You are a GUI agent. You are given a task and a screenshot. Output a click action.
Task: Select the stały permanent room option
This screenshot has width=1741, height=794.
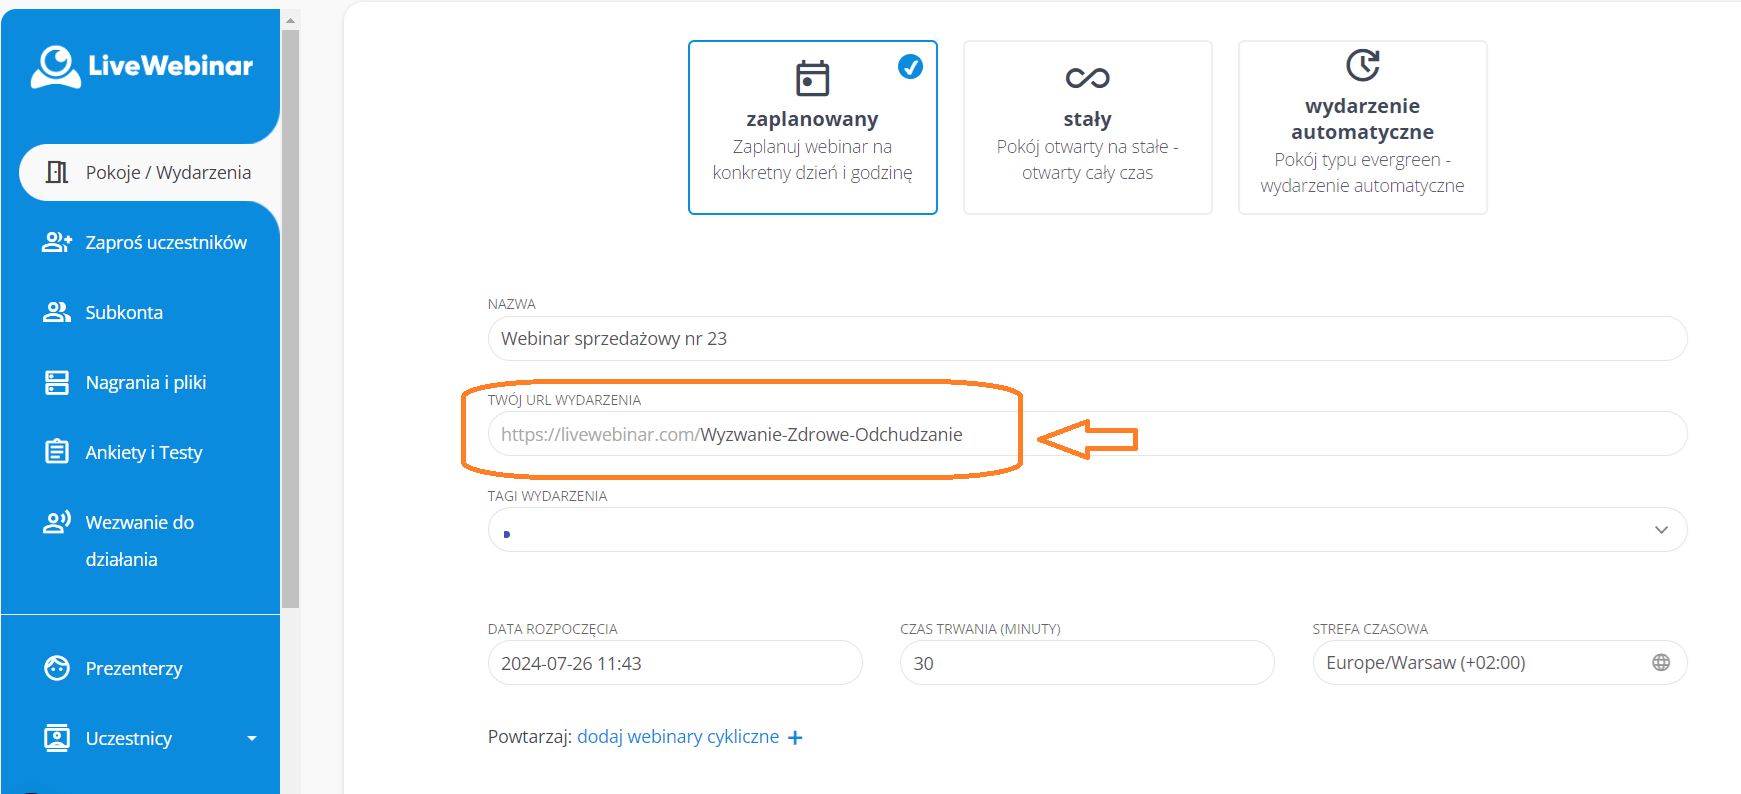(x=1087, y=128)
